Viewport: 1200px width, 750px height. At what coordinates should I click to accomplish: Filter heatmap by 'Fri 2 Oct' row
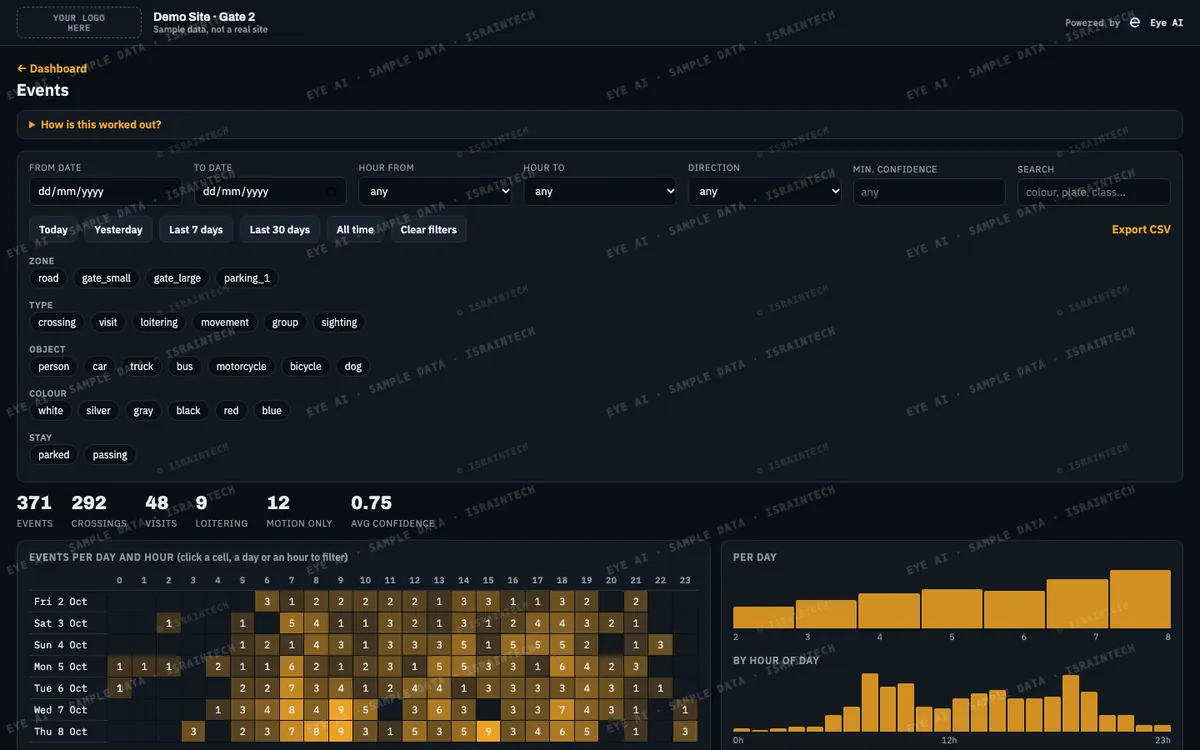(x=61, y=602)
